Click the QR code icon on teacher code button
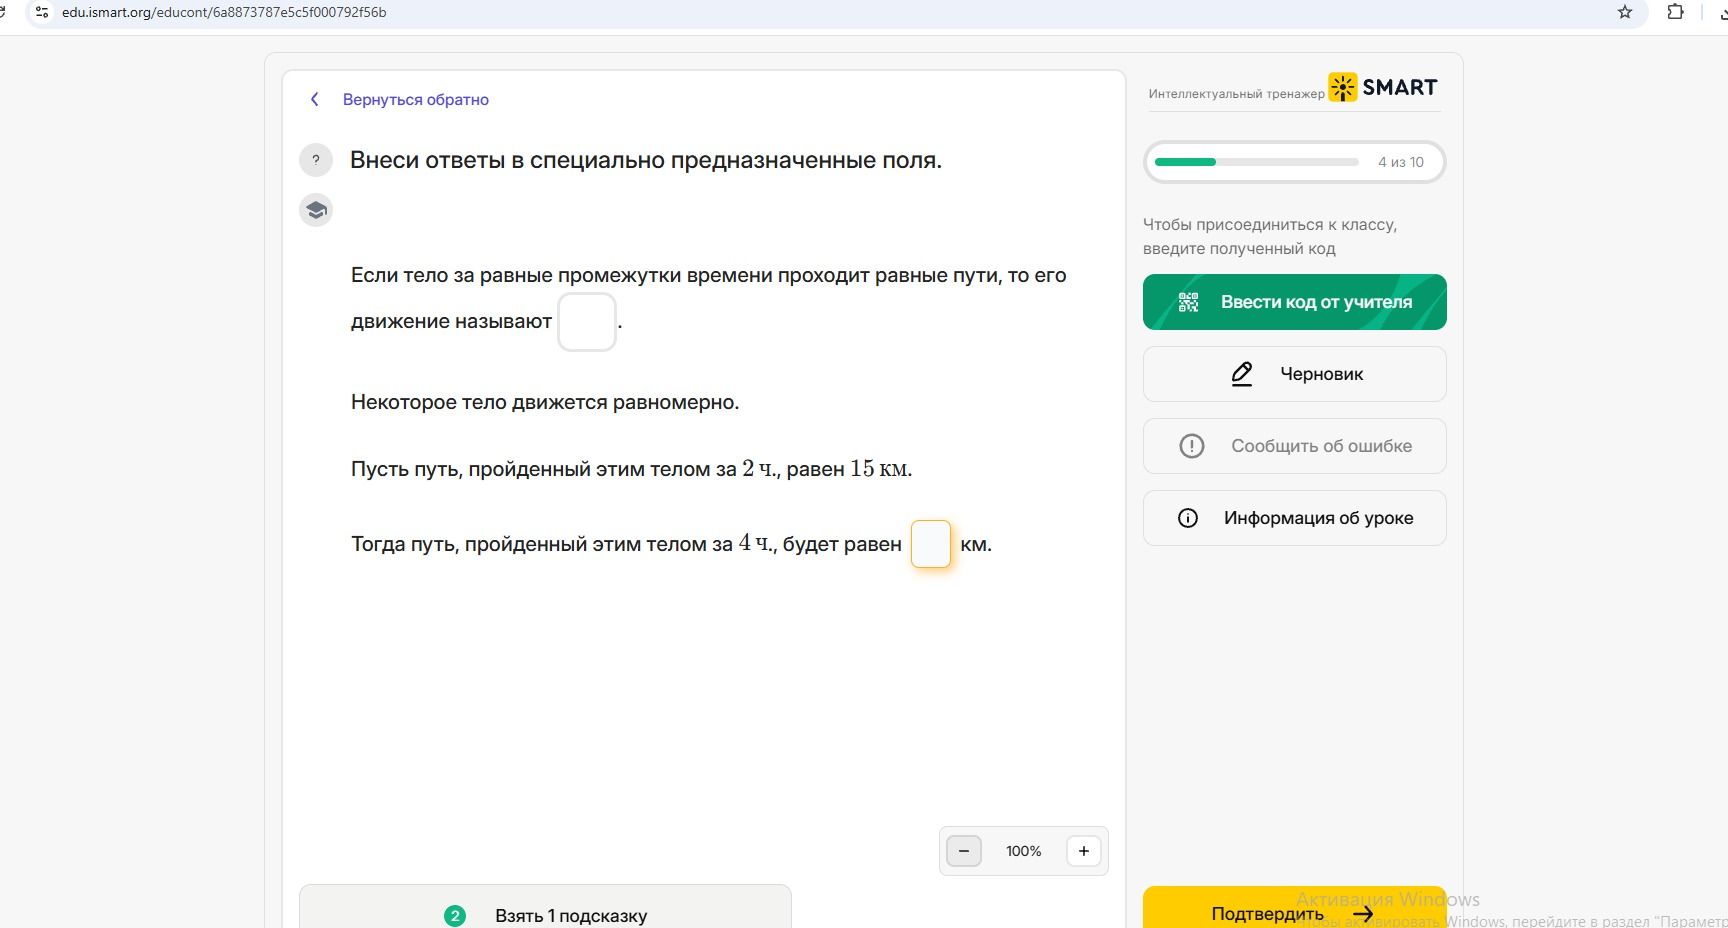 coord(1188,302)
